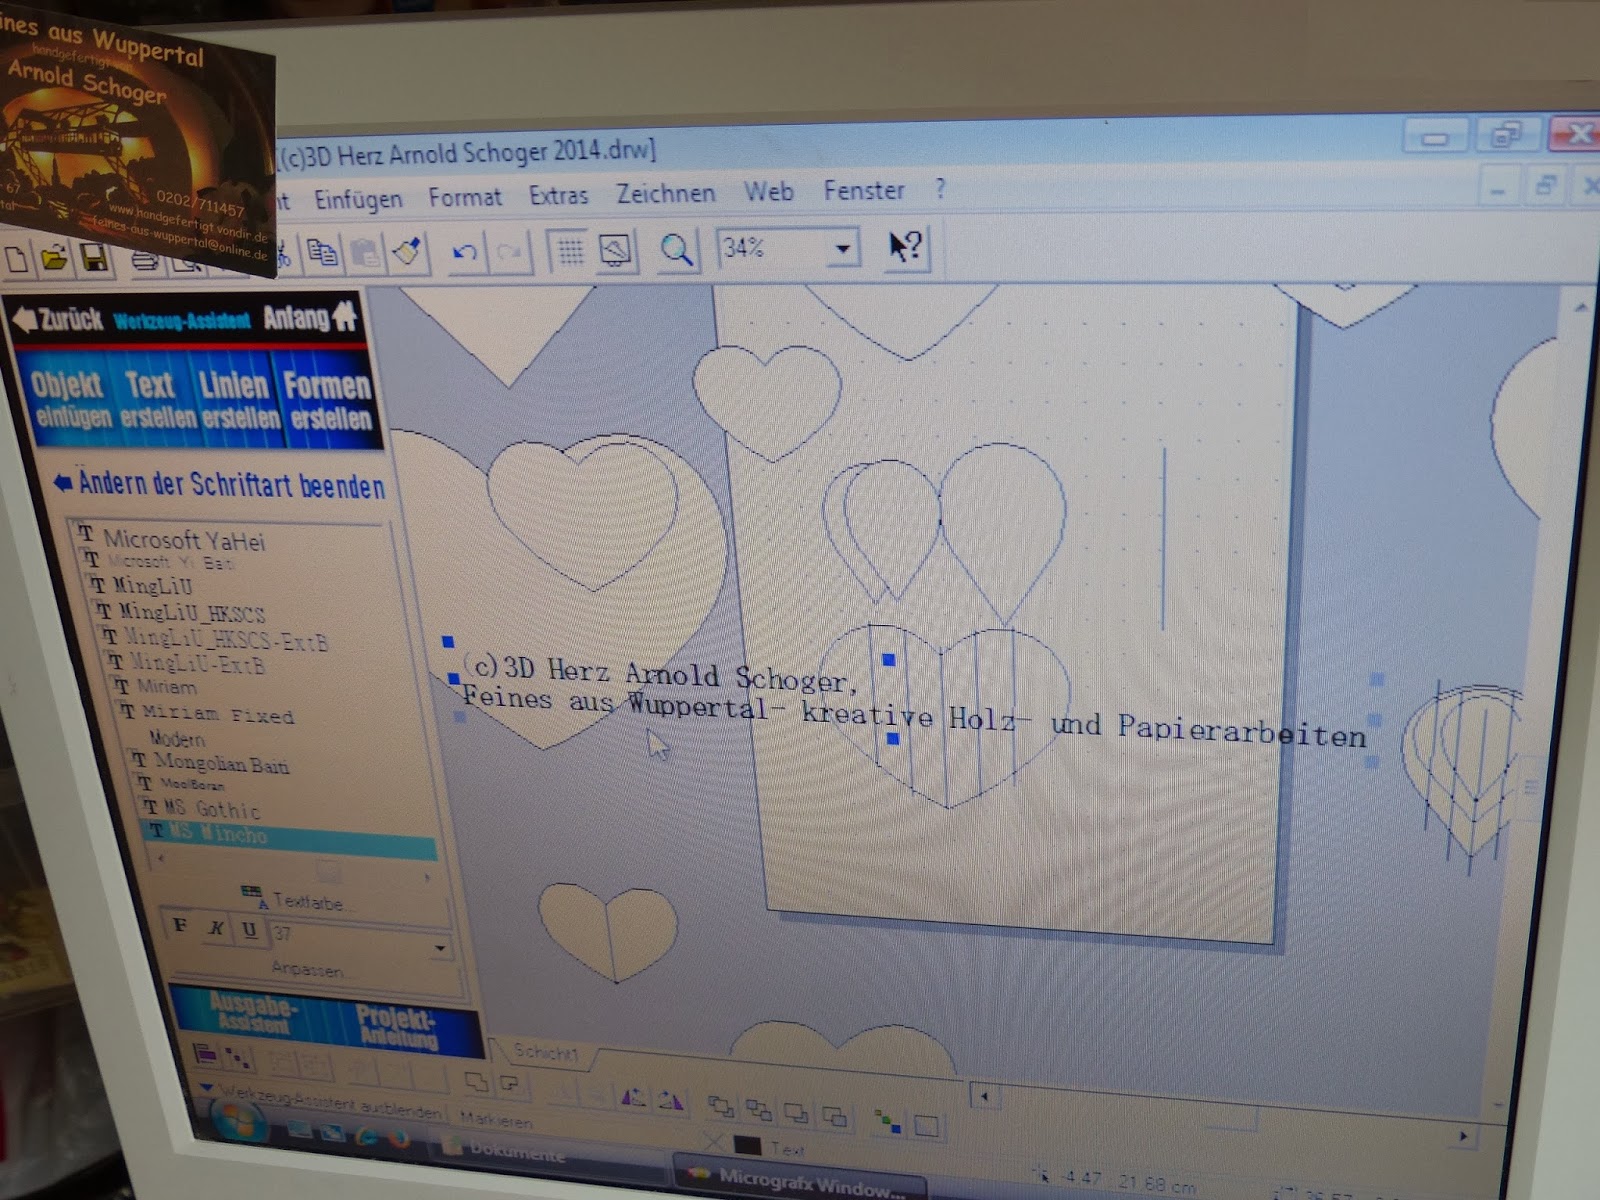Image resolution: width=1600 pixels, height=1200 pixels.
Task: Click the New document icon
Action: coord(17,259)
